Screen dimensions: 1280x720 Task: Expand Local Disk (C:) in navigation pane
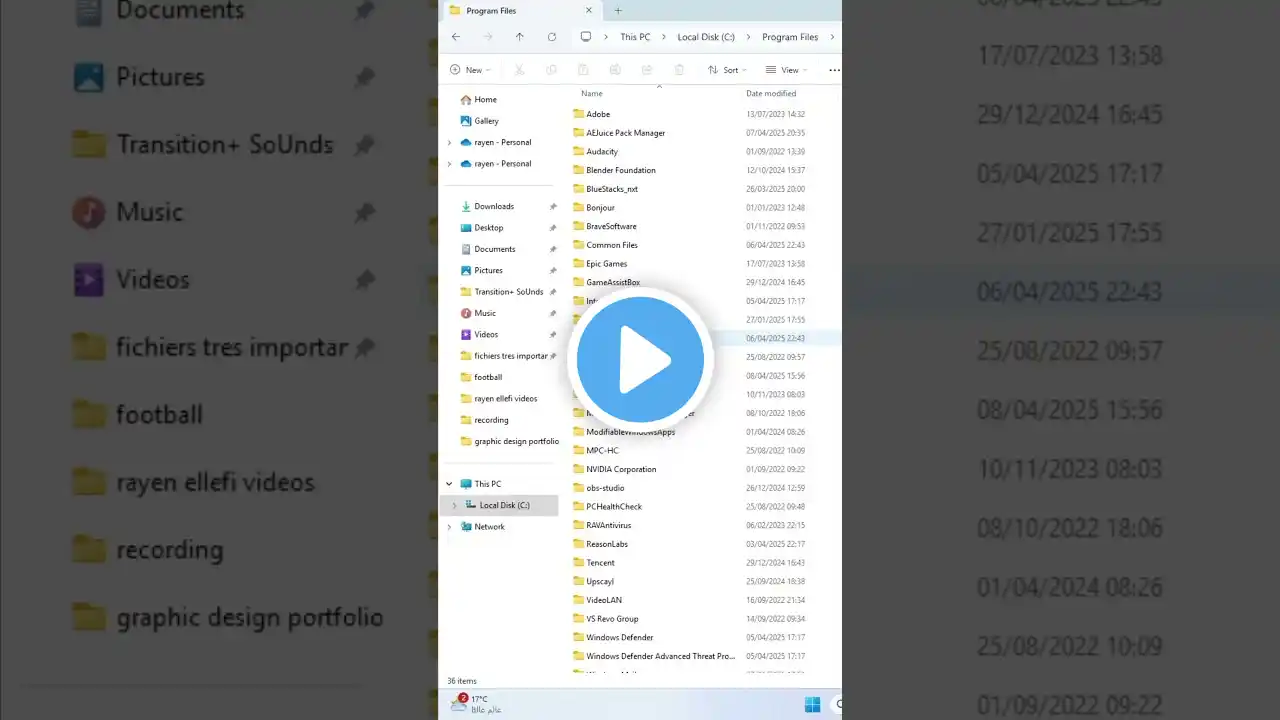[454, 505]
